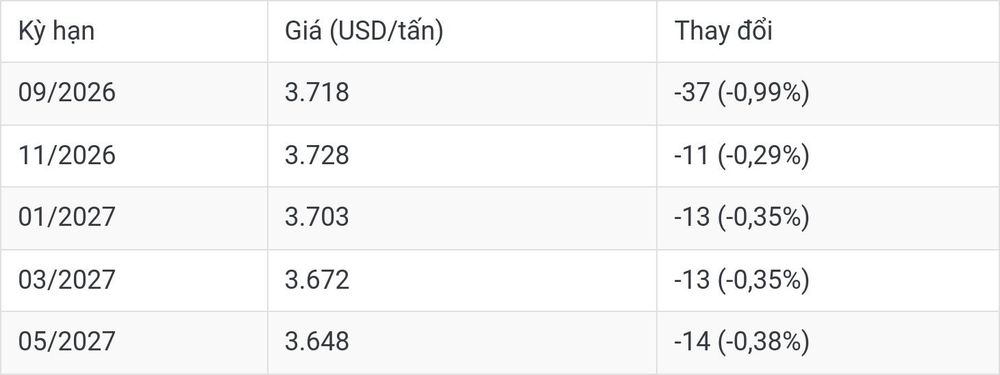Select the 05/2027 term cell
This screenshot has height=375, width=1000.
pos(67,342)
